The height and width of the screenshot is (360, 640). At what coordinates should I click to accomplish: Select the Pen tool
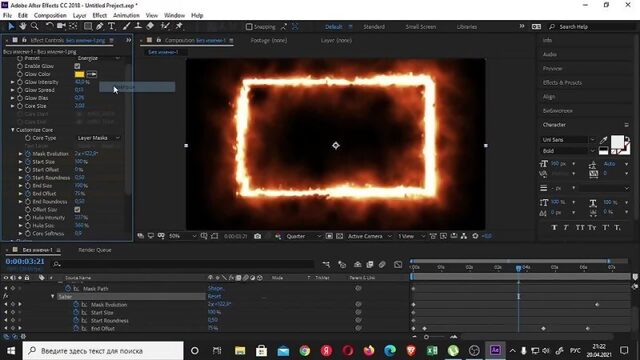click(100, 26)
